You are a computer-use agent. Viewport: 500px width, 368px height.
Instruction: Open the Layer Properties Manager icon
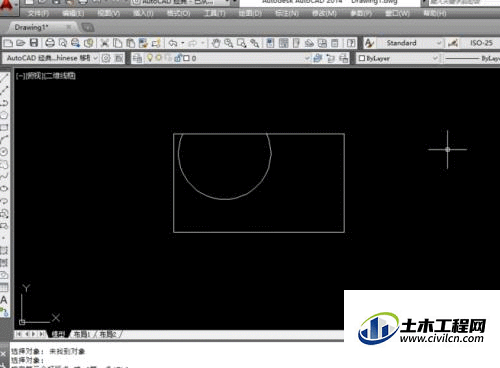[x=137, y=58]
